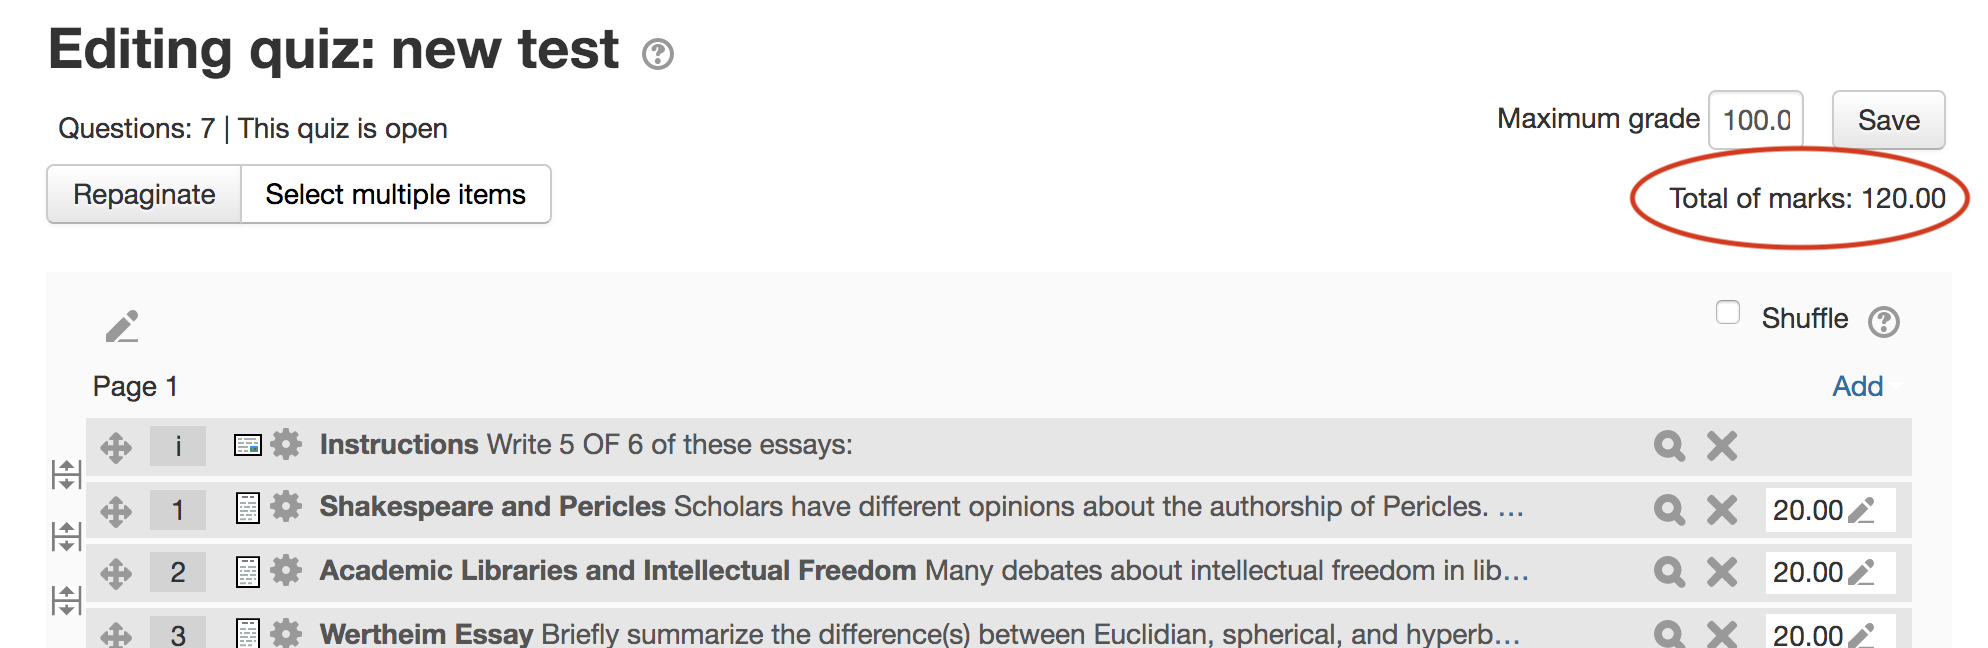Delete the Shakespeare and Pericles question

click(x=1722, y=510)
